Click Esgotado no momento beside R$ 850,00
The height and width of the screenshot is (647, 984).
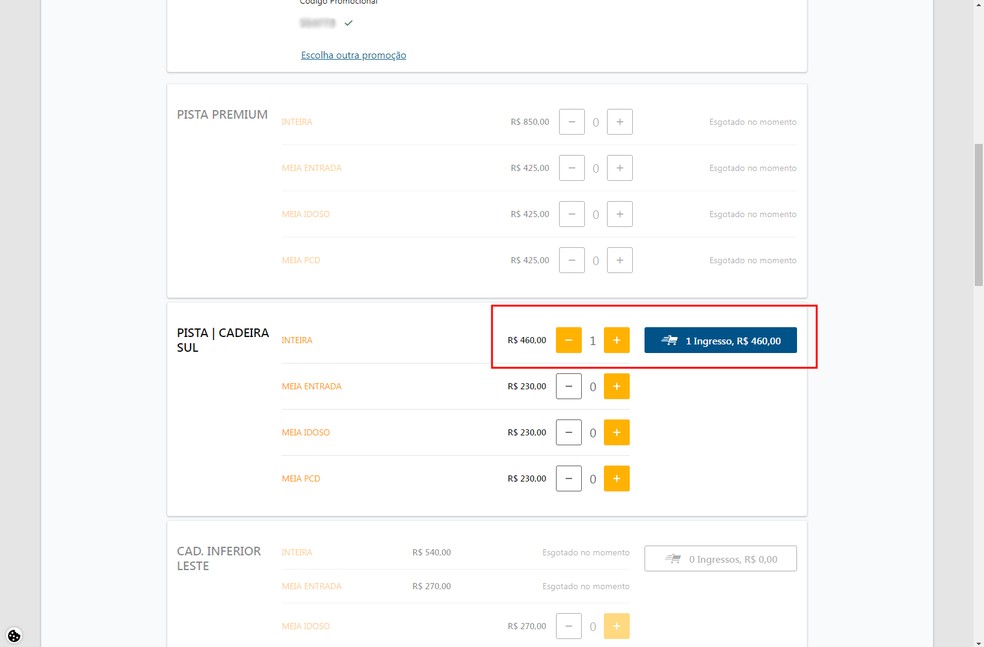(x=752, y=122)
